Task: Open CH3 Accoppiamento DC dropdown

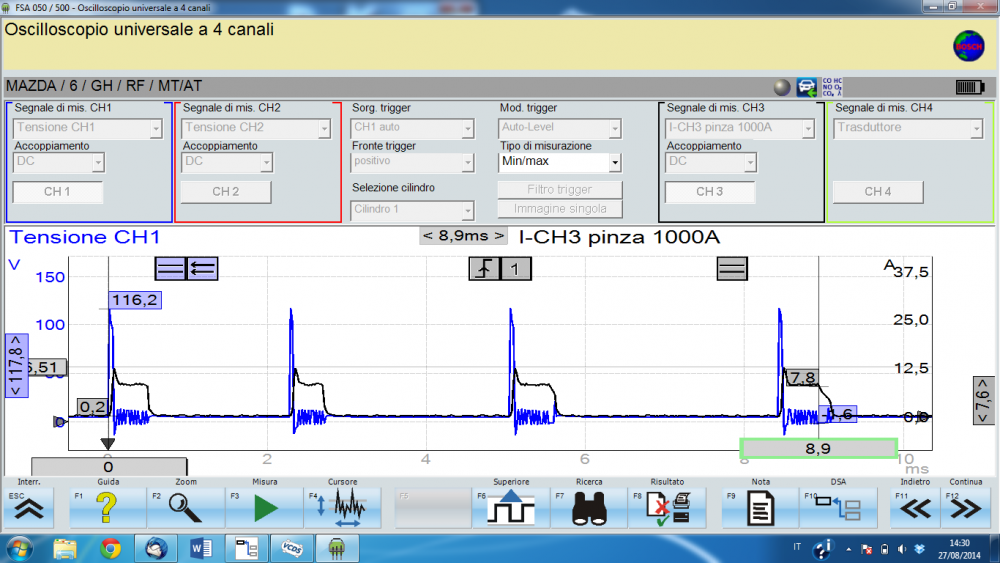Action: pos(711,162)
